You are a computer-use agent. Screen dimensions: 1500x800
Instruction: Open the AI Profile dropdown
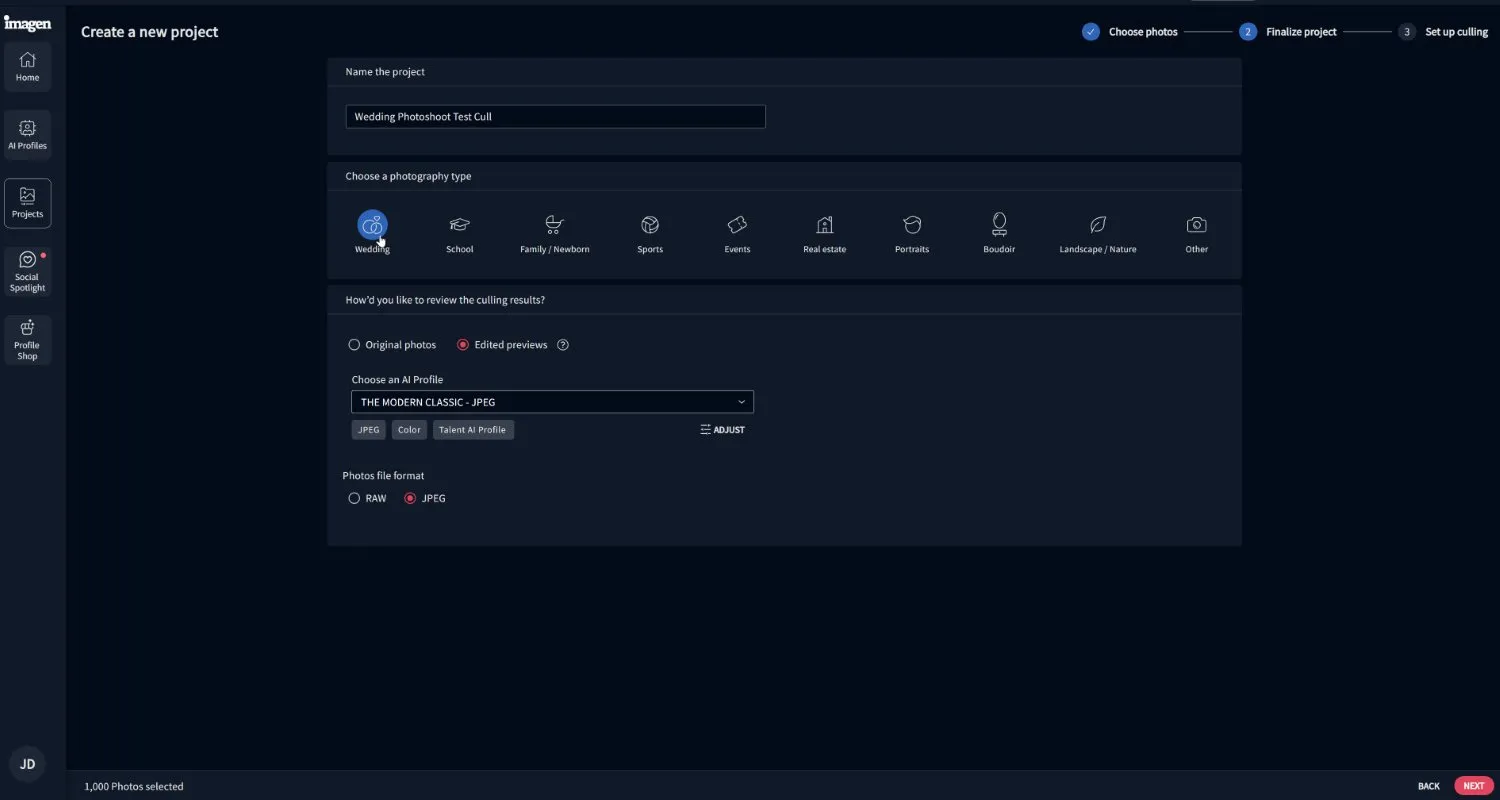click(x=552, y=402)
